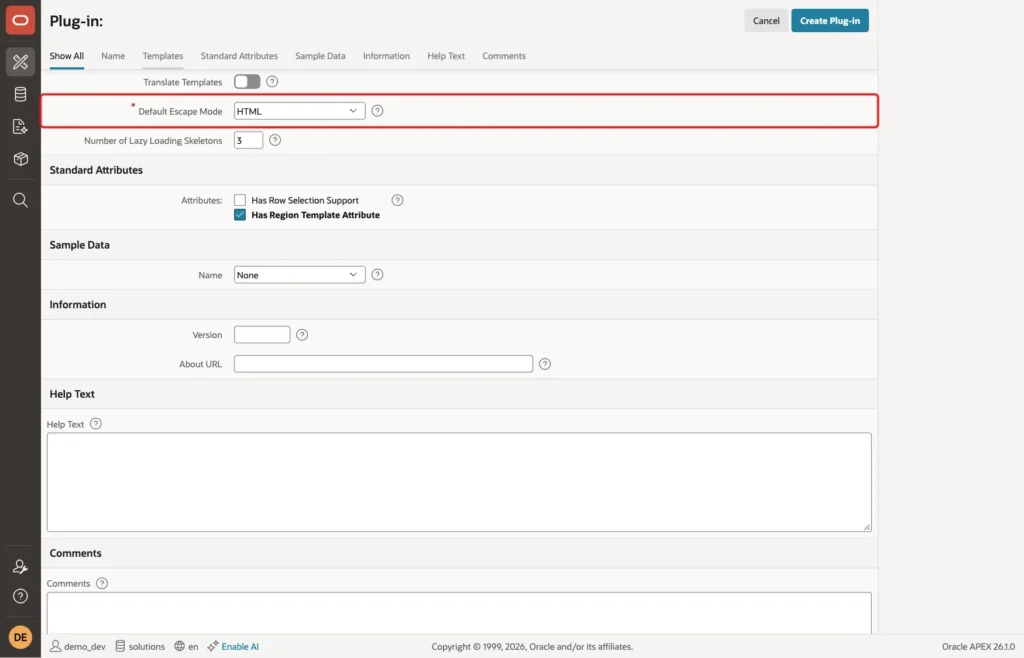Image resolution: width=1024 pixels, height=658 pixels.
Task: Open search from the sidebar
Action: (20, 200)
